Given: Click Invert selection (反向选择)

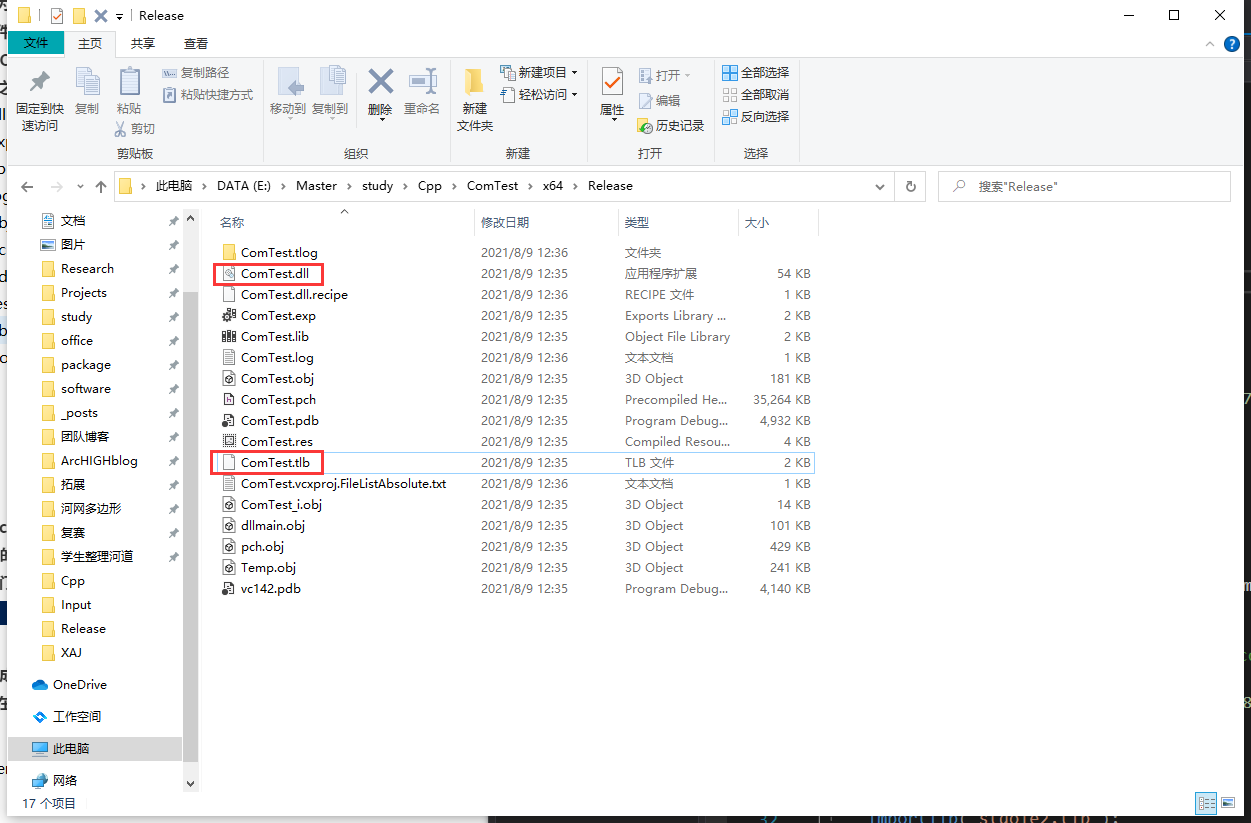Looking at the screenshot, I should pos(756,117).
